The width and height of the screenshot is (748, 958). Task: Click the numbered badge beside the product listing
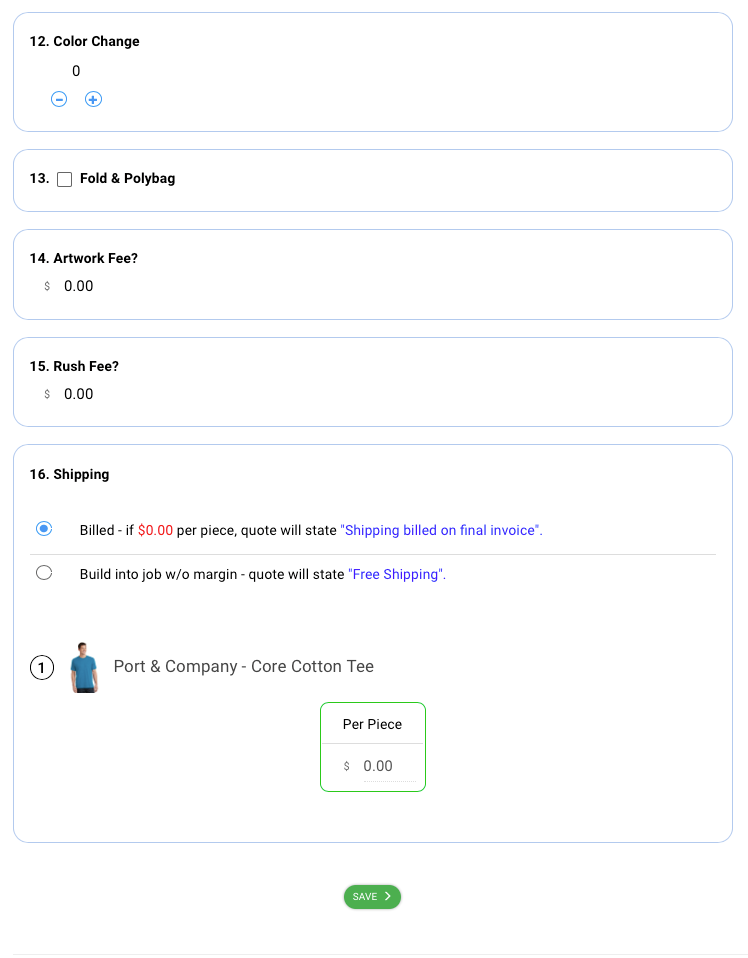(41, 667)
